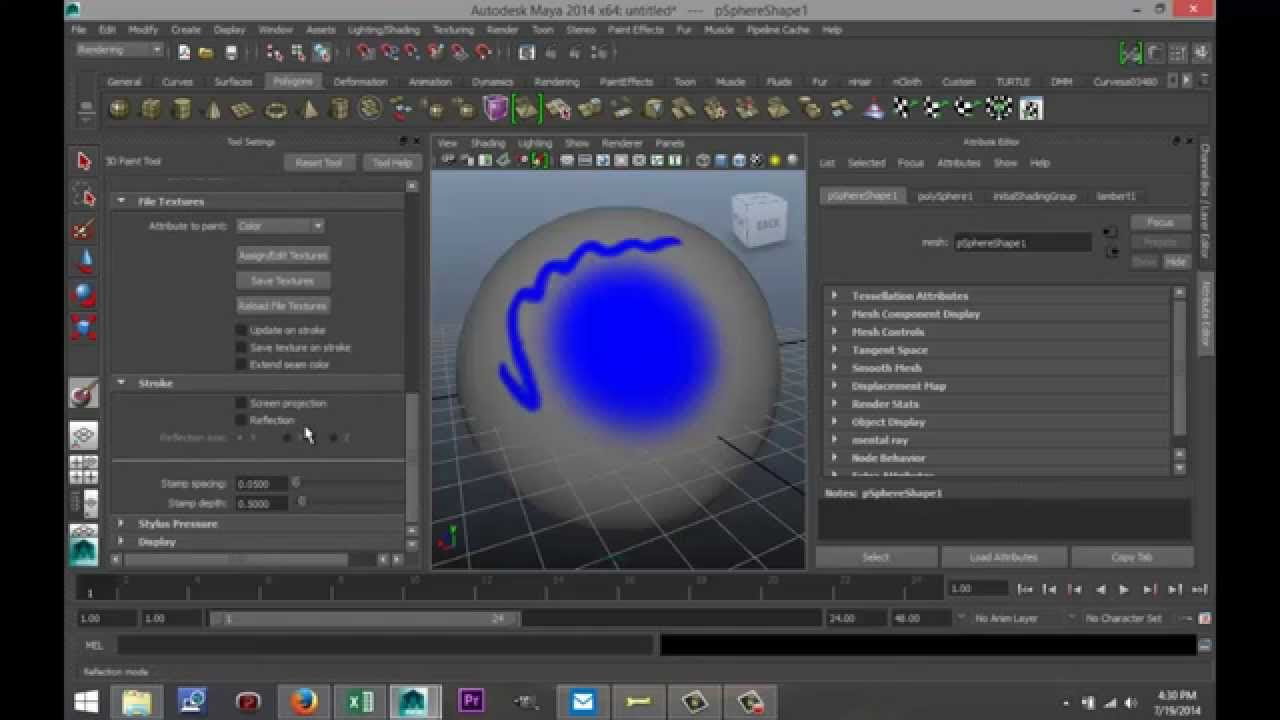Click the New Scene icon
The width and height of the screenshot is (1280, 720).
[184, 52]
